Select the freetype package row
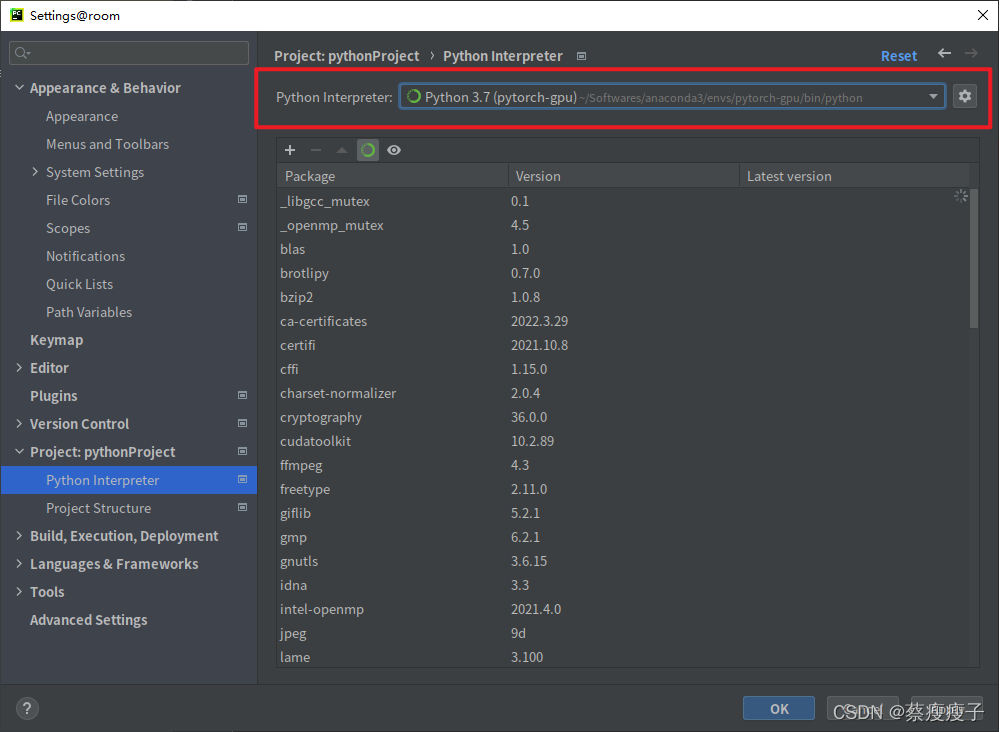 click(x=622, y=489)
